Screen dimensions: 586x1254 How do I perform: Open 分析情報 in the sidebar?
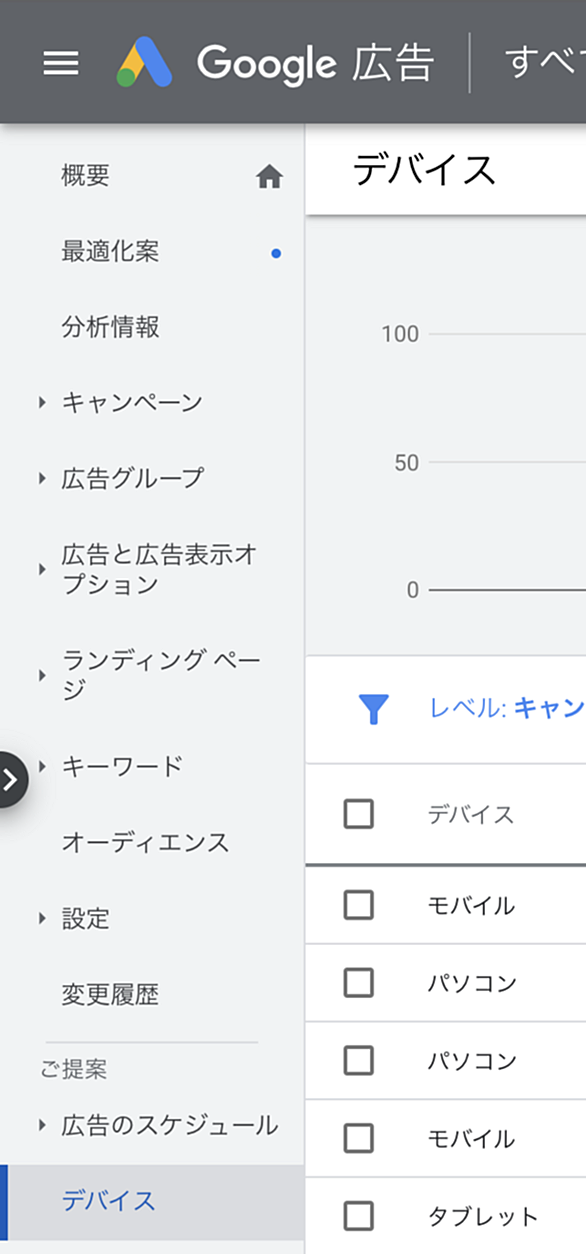point(110,327)
